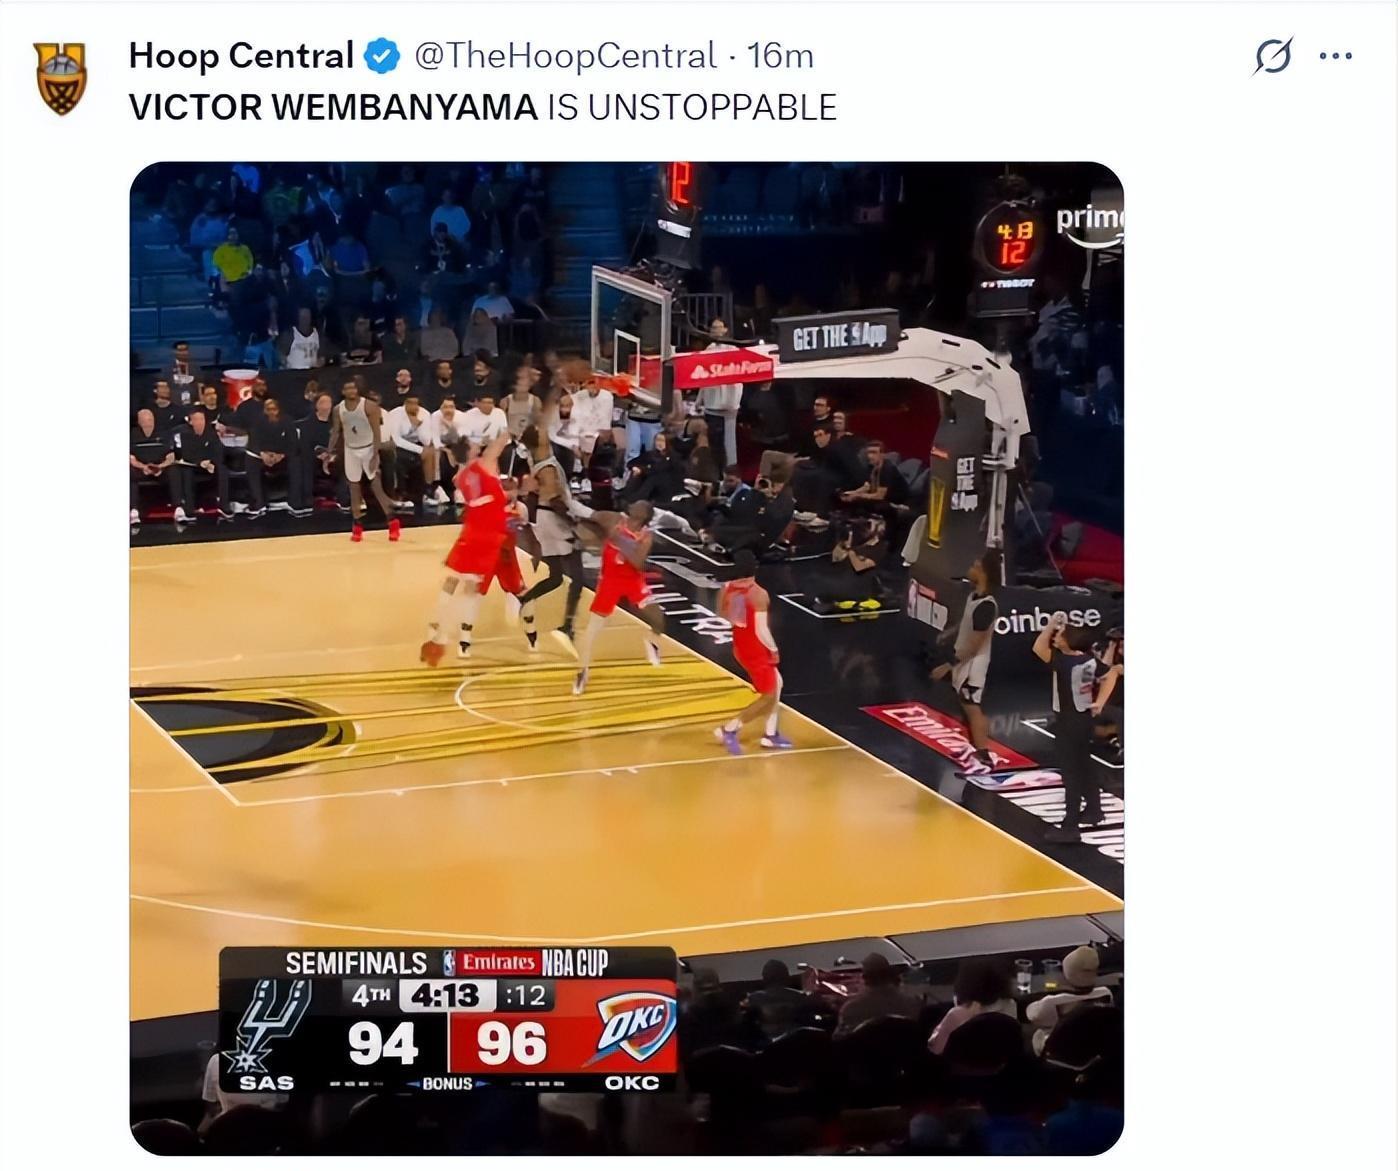Click the VICTOR WEMBANYAMA tweet text
The image size is (1398, 1171).
tap(483, 107)
